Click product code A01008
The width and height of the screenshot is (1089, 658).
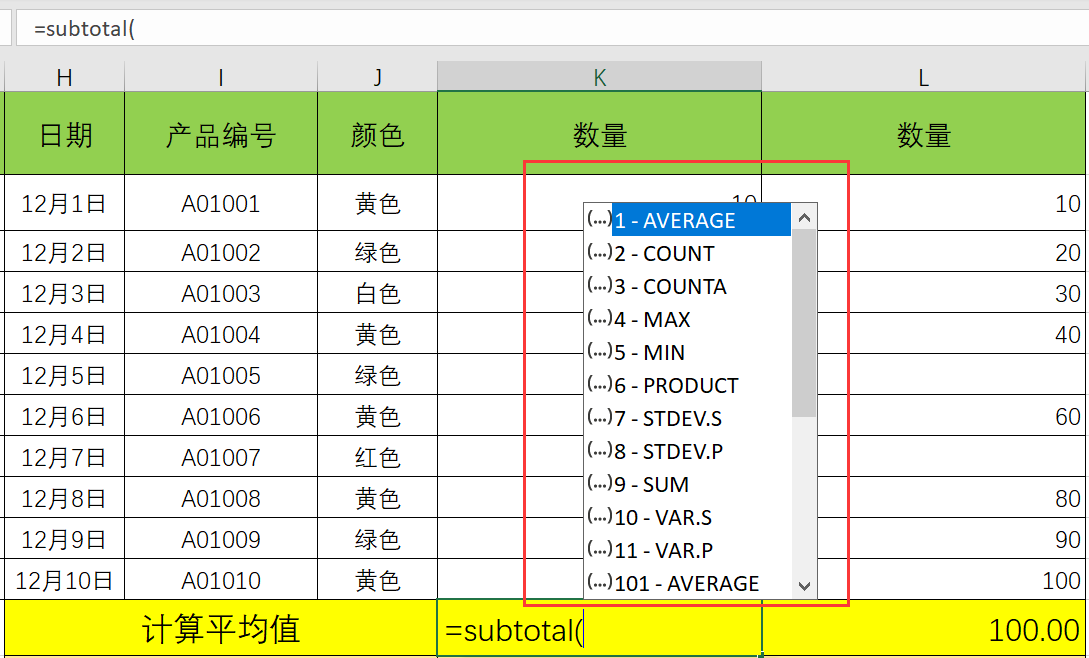pos(221,497)
